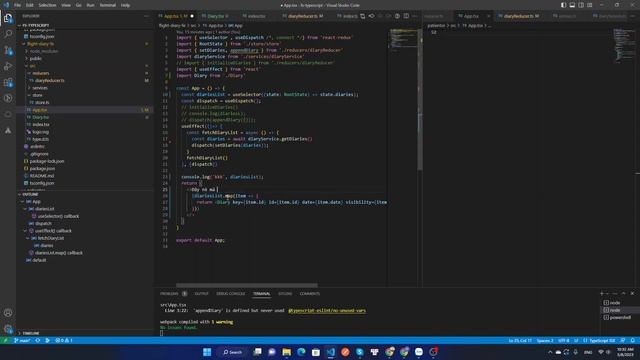Select powershell terminal in the terminal list
Viewport: 640px width, 360px height.
click(620, 317)
